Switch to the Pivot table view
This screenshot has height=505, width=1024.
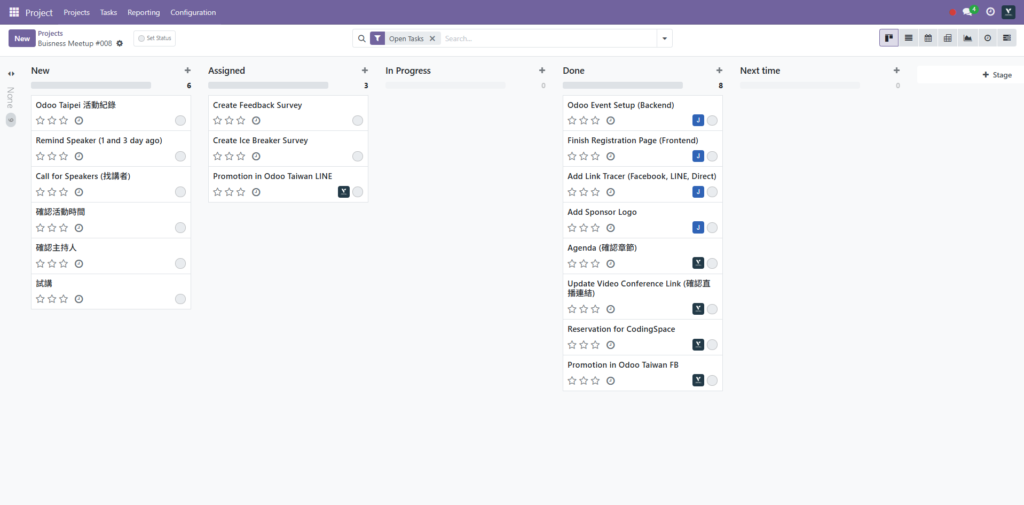click(947, 38)
